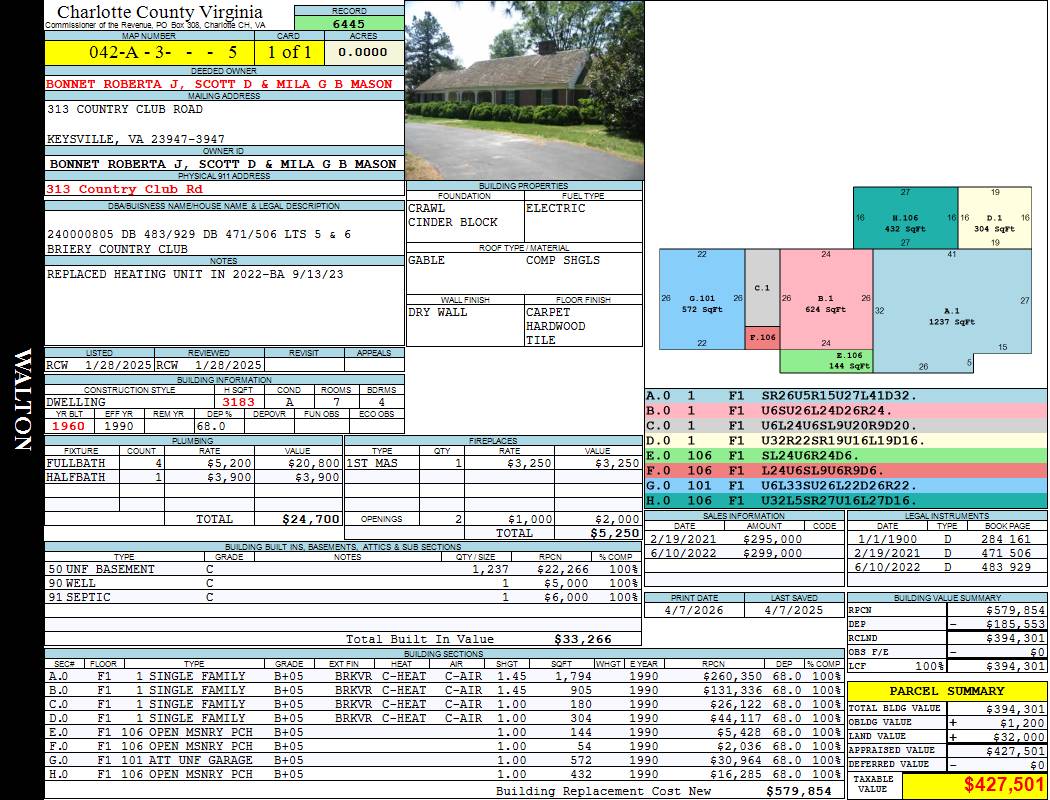This screenshot has width=1050, height=800.
Task: Click the "1 of 1" card indicator
Action: (x=289, y=52)
